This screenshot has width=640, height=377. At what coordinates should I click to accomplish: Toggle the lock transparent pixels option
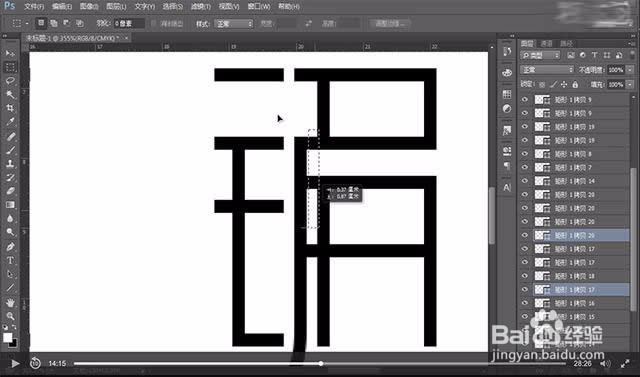(x=542, y=84)
